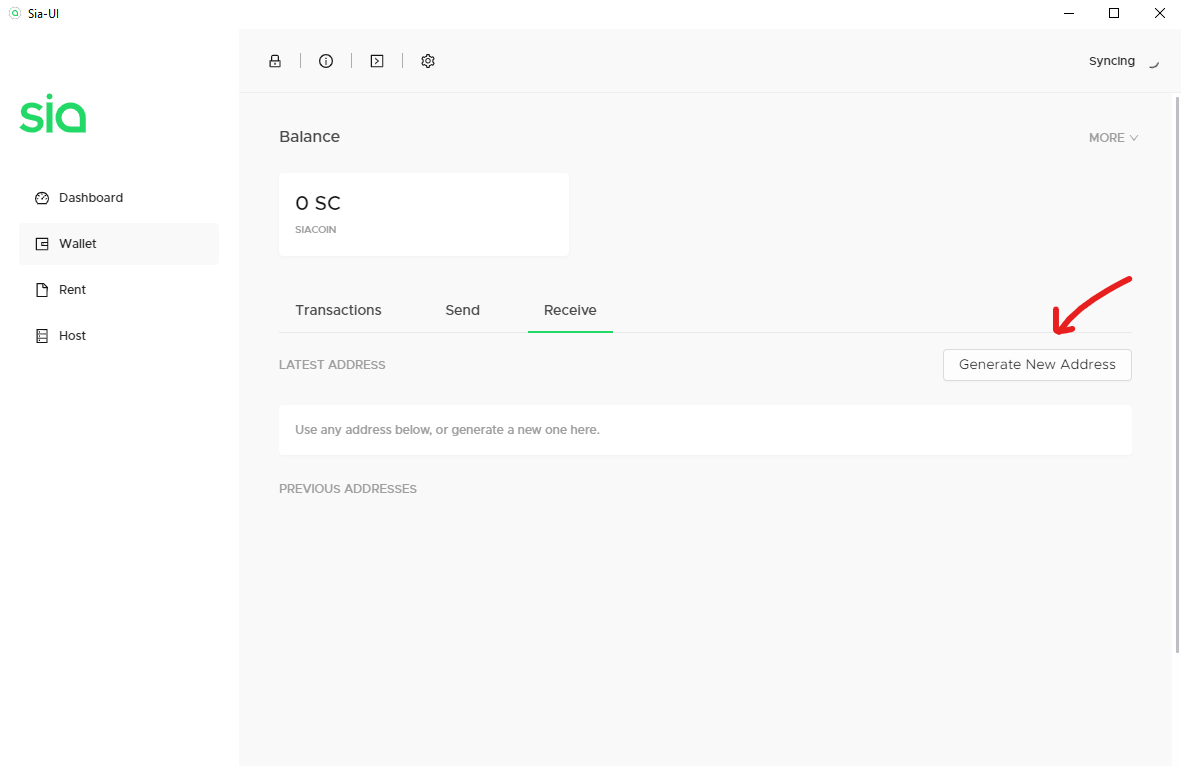
Task: Switch to the Transactions tab
Action: [338, 310]
